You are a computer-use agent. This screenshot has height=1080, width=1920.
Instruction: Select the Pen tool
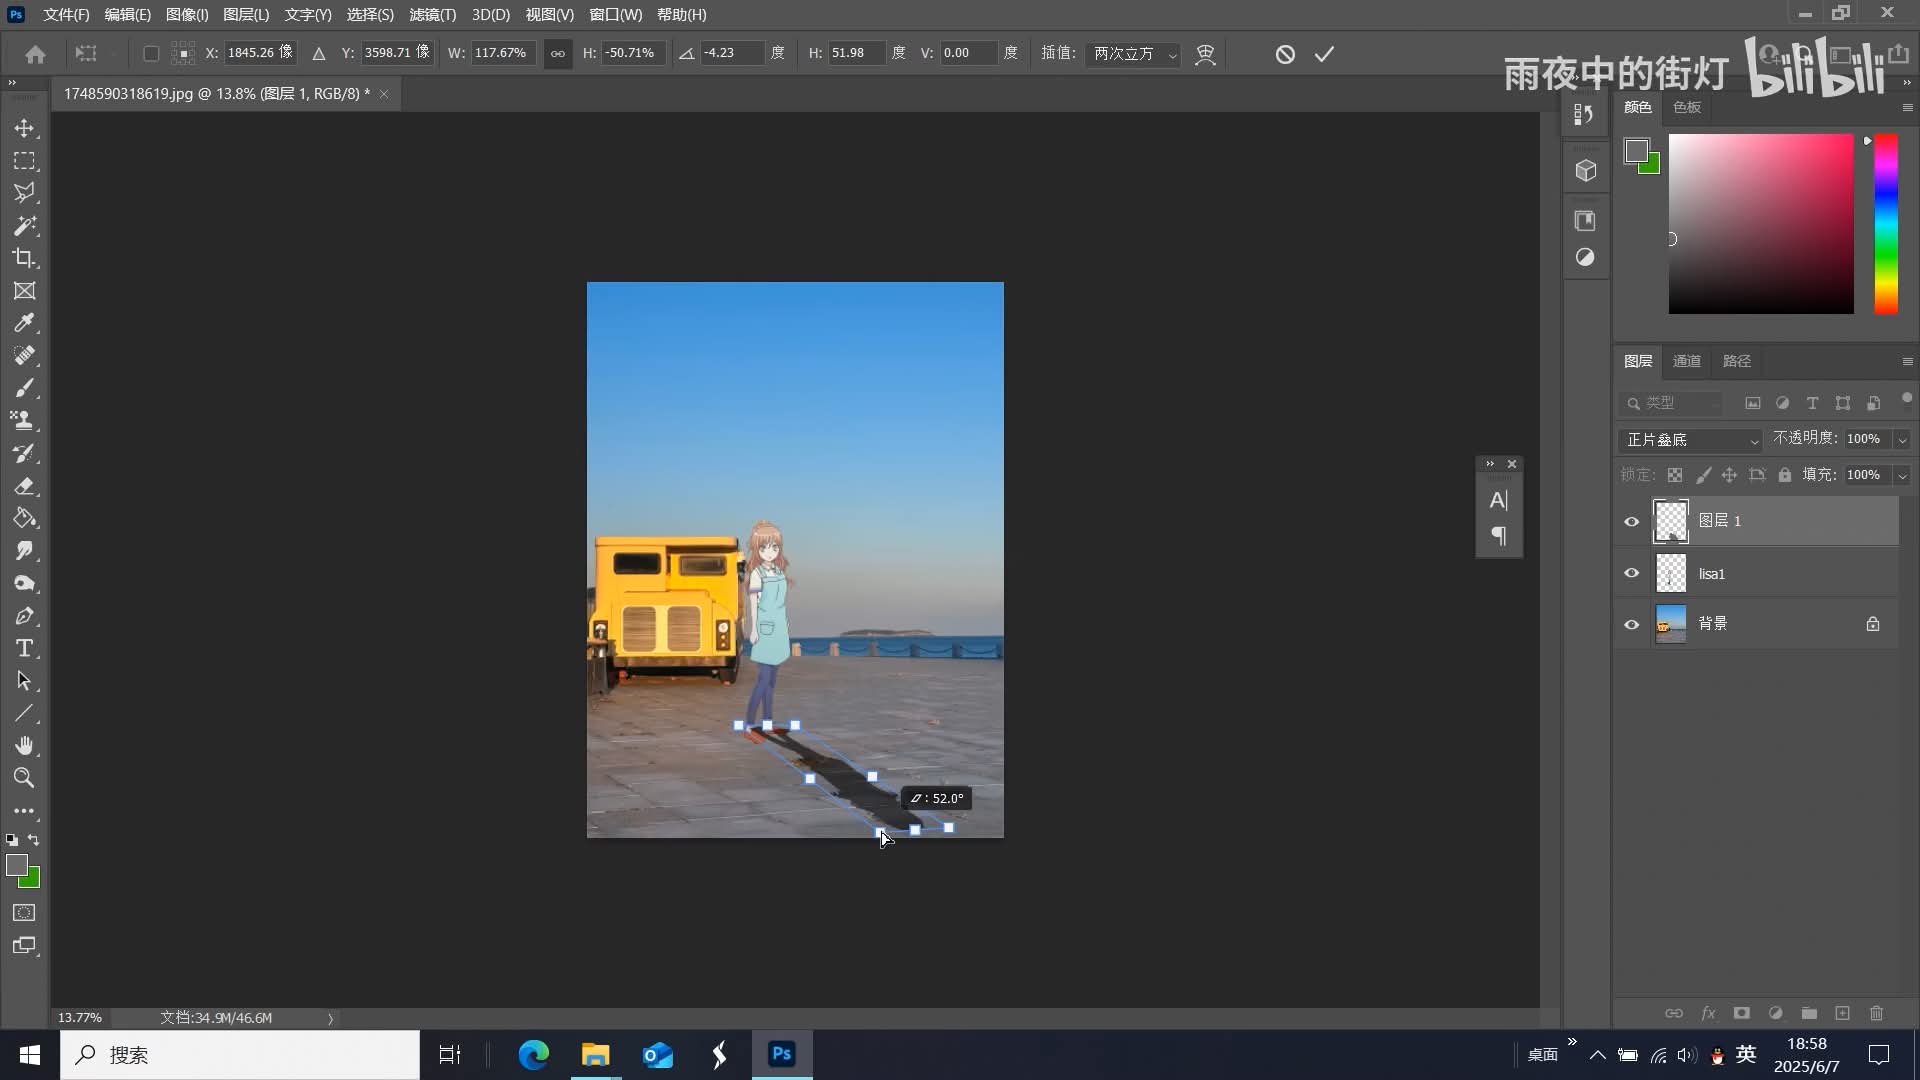click(x=24, y=616)
